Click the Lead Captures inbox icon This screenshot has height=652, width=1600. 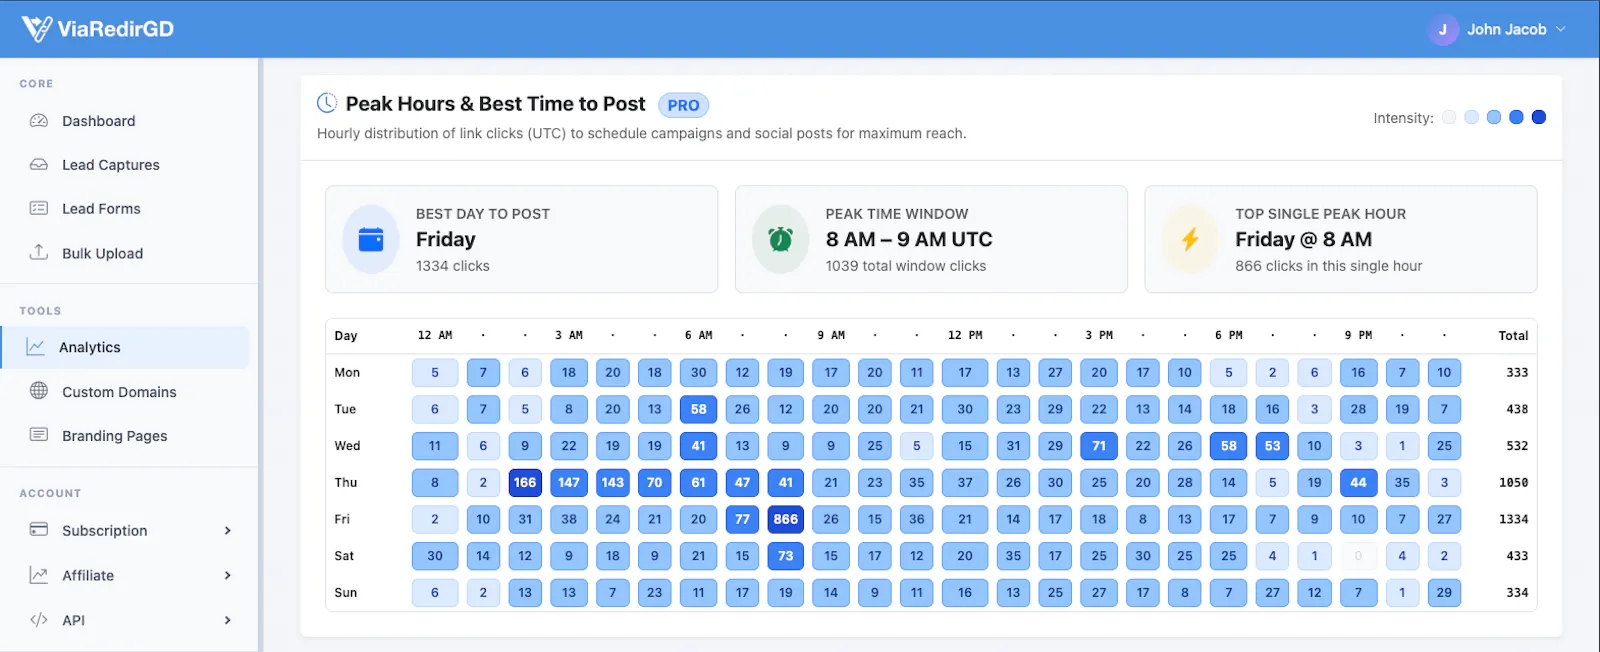tap(39, 165)
